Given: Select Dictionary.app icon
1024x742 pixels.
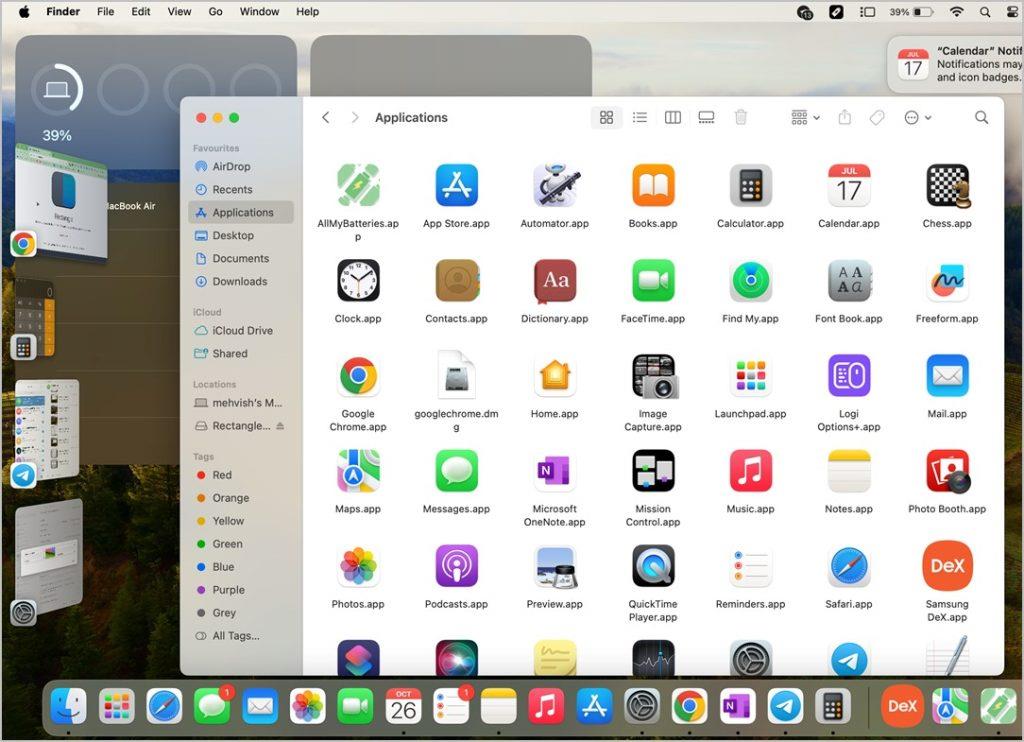Looking at the screenshot, I should pos(554,281).
